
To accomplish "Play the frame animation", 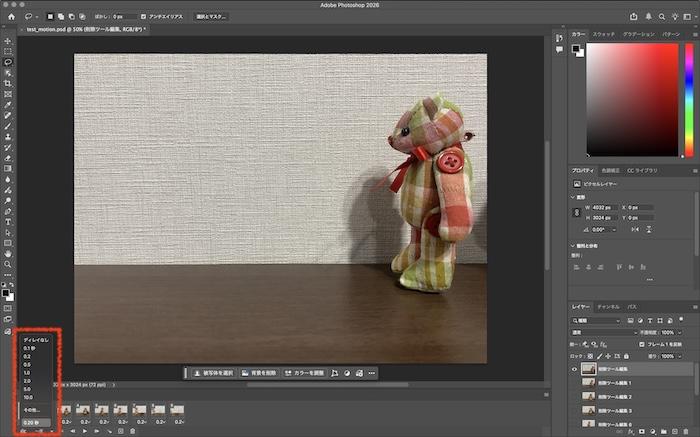I will [x=86, y=431].
